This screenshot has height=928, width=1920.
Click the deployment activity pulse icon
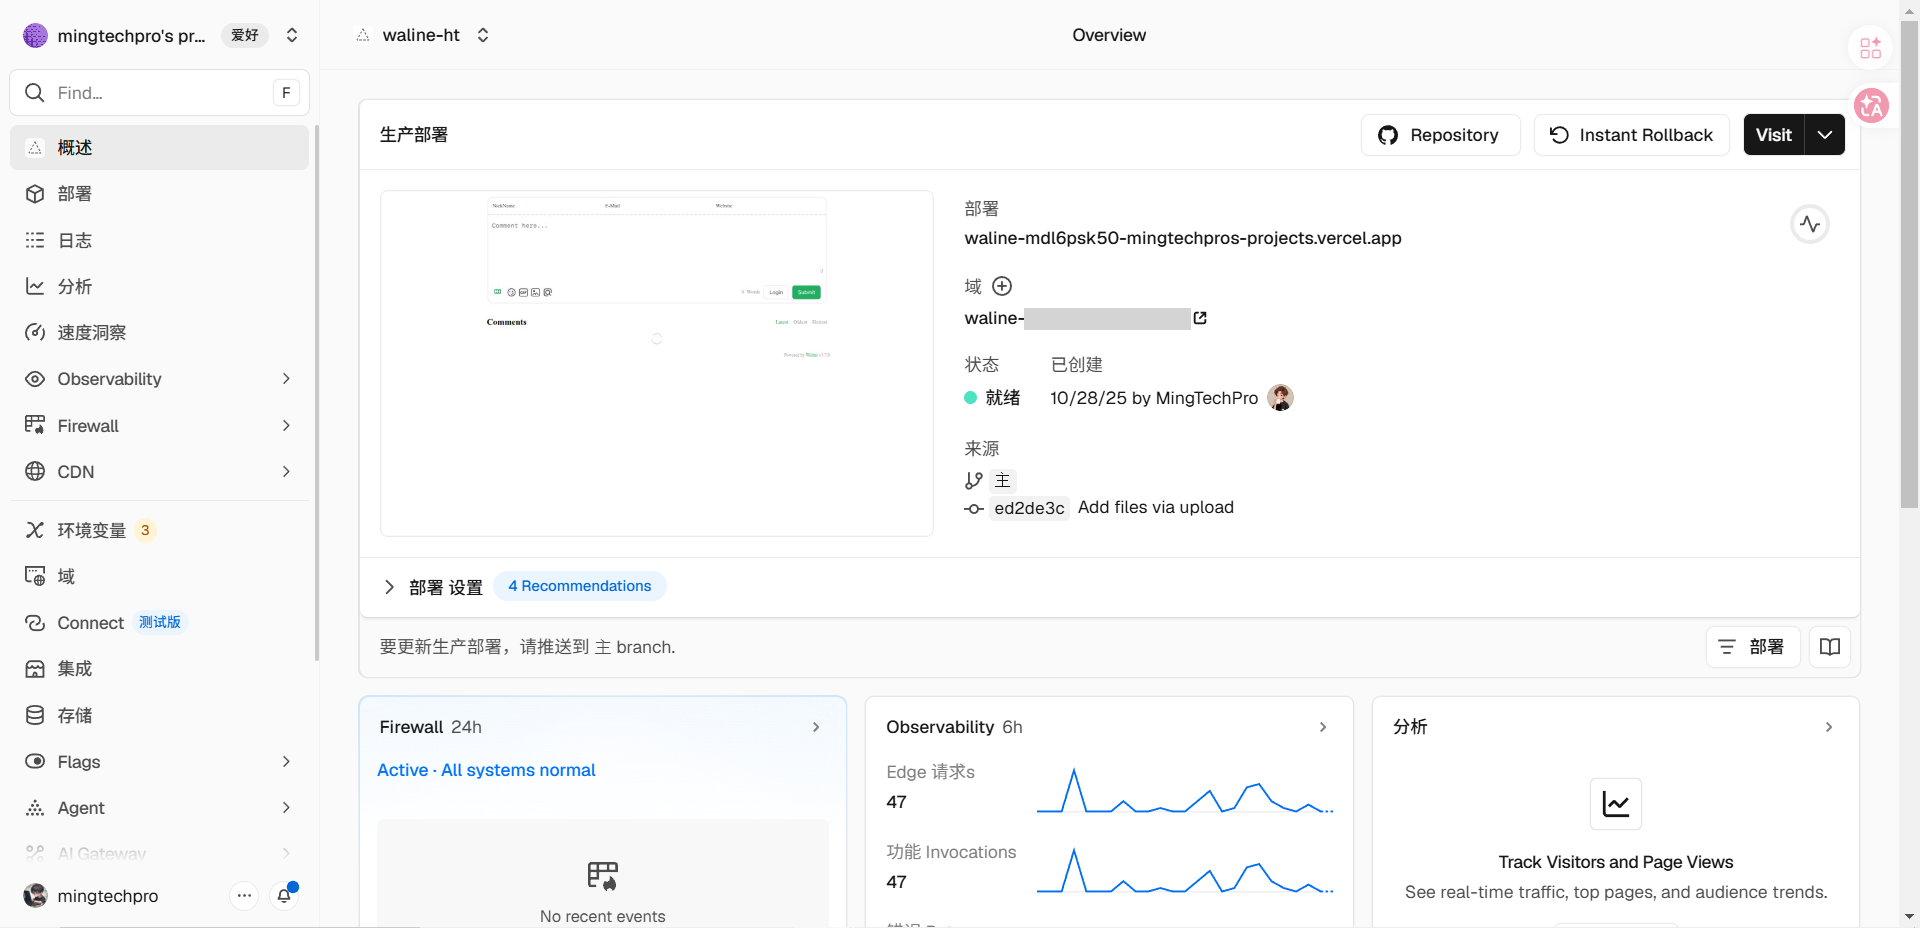(x=1810, y=224)
